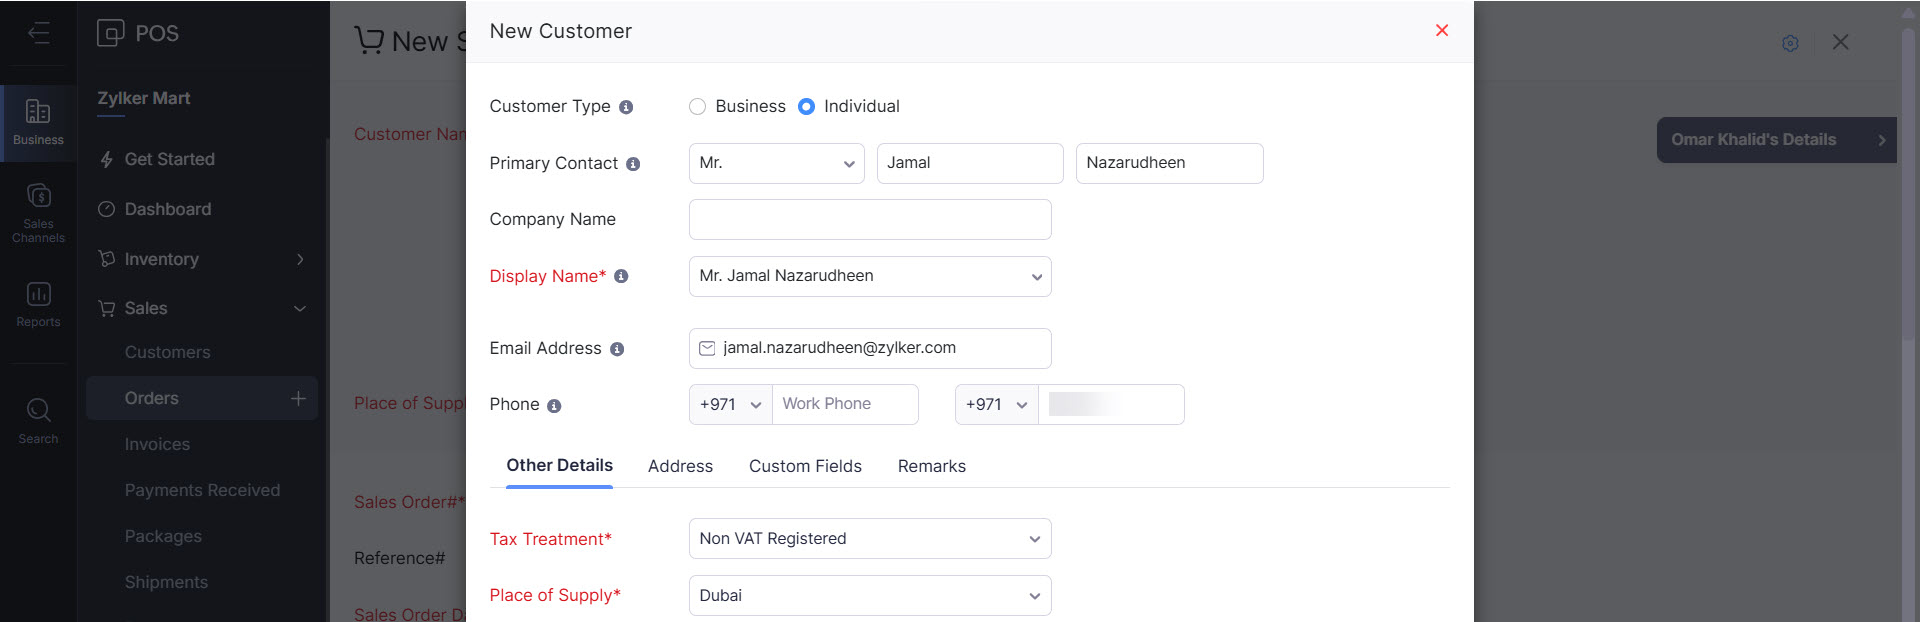Switch to the Custom Fields tab

tap(805, 466)
